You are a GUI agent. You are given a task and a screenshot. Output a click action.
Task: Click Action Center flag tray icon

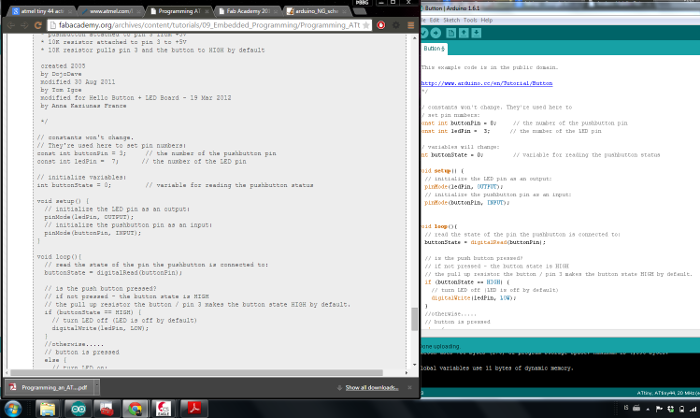[659, 409]
